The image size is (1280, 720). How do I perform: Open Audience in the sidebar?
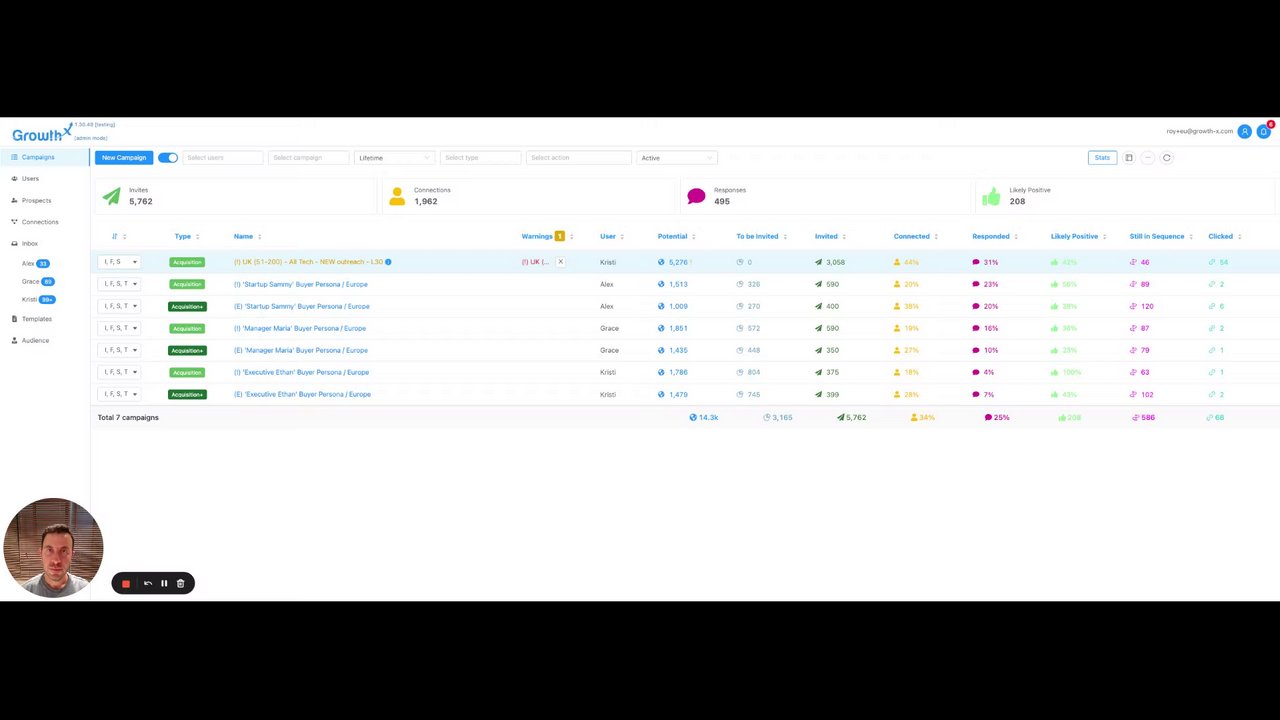[x=35, y=341]
